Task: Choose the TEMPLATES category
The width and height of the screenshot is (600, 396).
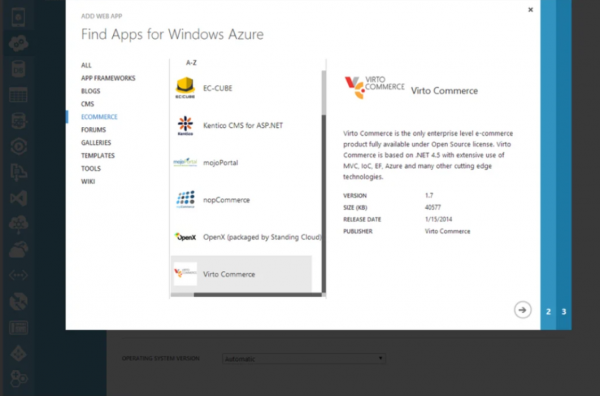Action: pyautogui.click(x=98, y=156)
